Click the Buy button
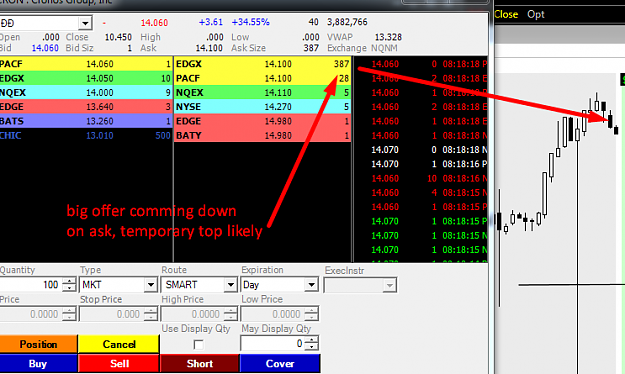Image resolution: width=625 pixels, height=374 pixels. coord(38,363)
